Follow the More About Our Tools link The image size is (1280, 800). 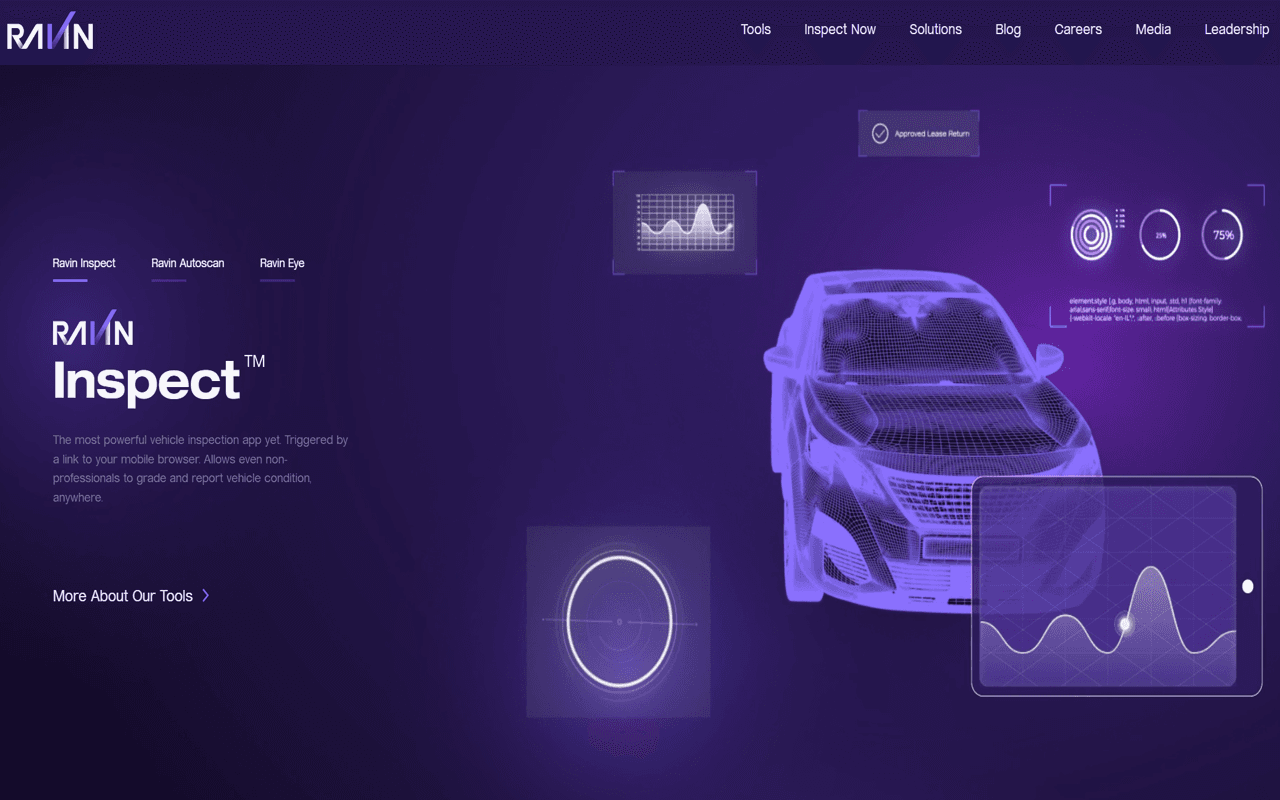pyautogui.click(x=123, y=596)
